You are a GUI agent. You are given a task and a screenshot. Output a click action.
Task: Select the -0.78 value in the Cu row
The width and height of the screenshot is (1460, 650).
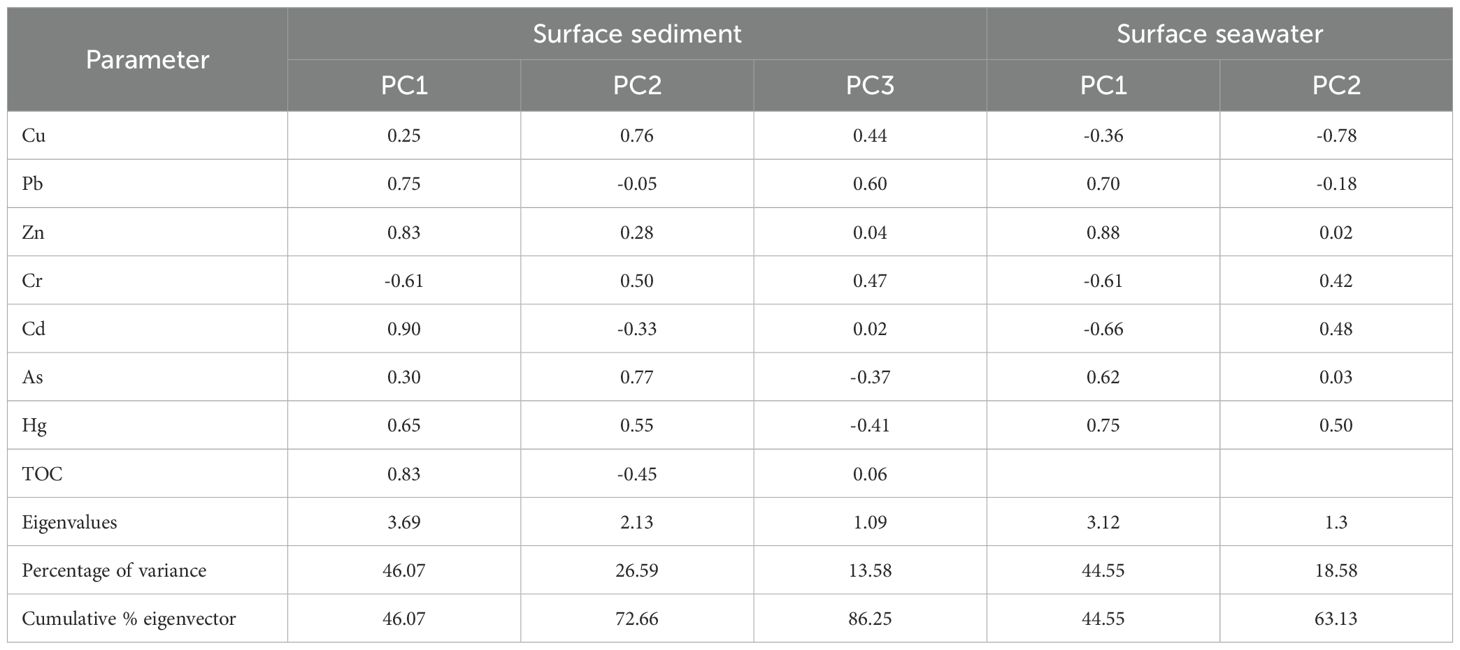(x=1336, y=136)
